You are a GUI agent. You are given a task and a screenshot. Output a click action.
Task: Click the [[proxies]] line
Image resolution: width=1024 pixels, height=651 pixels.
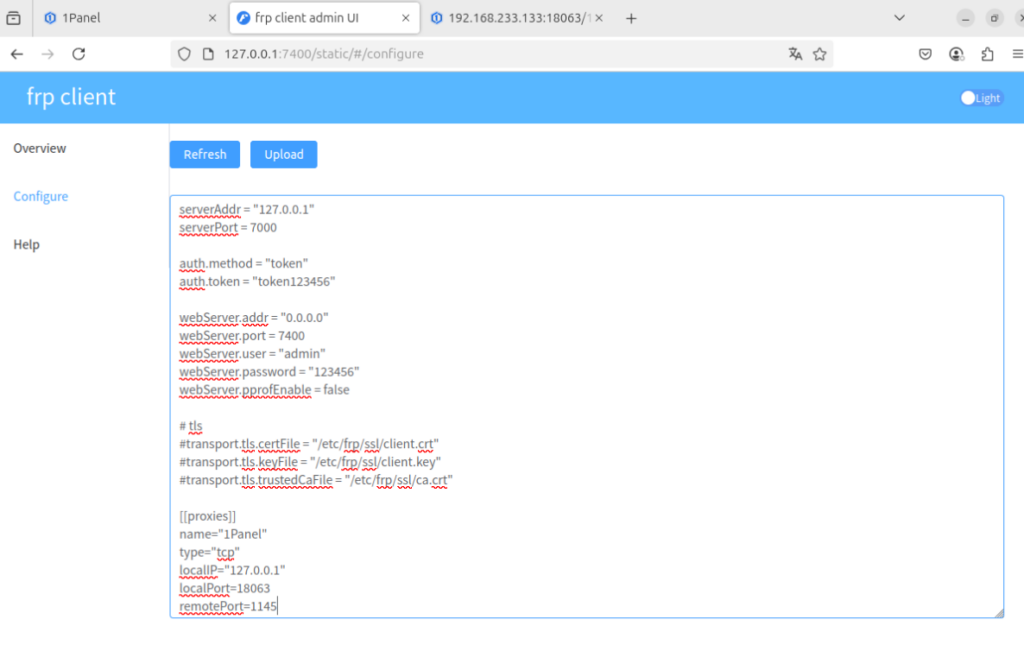[208, 516]
